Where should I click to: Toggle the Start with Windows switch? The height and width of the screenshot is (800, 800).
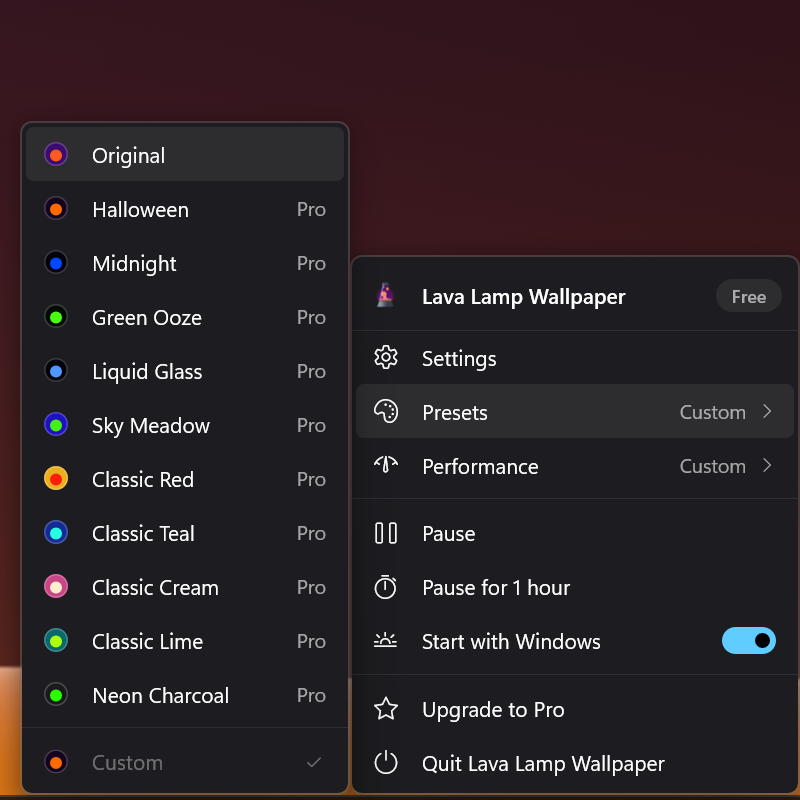coord(748,640)
